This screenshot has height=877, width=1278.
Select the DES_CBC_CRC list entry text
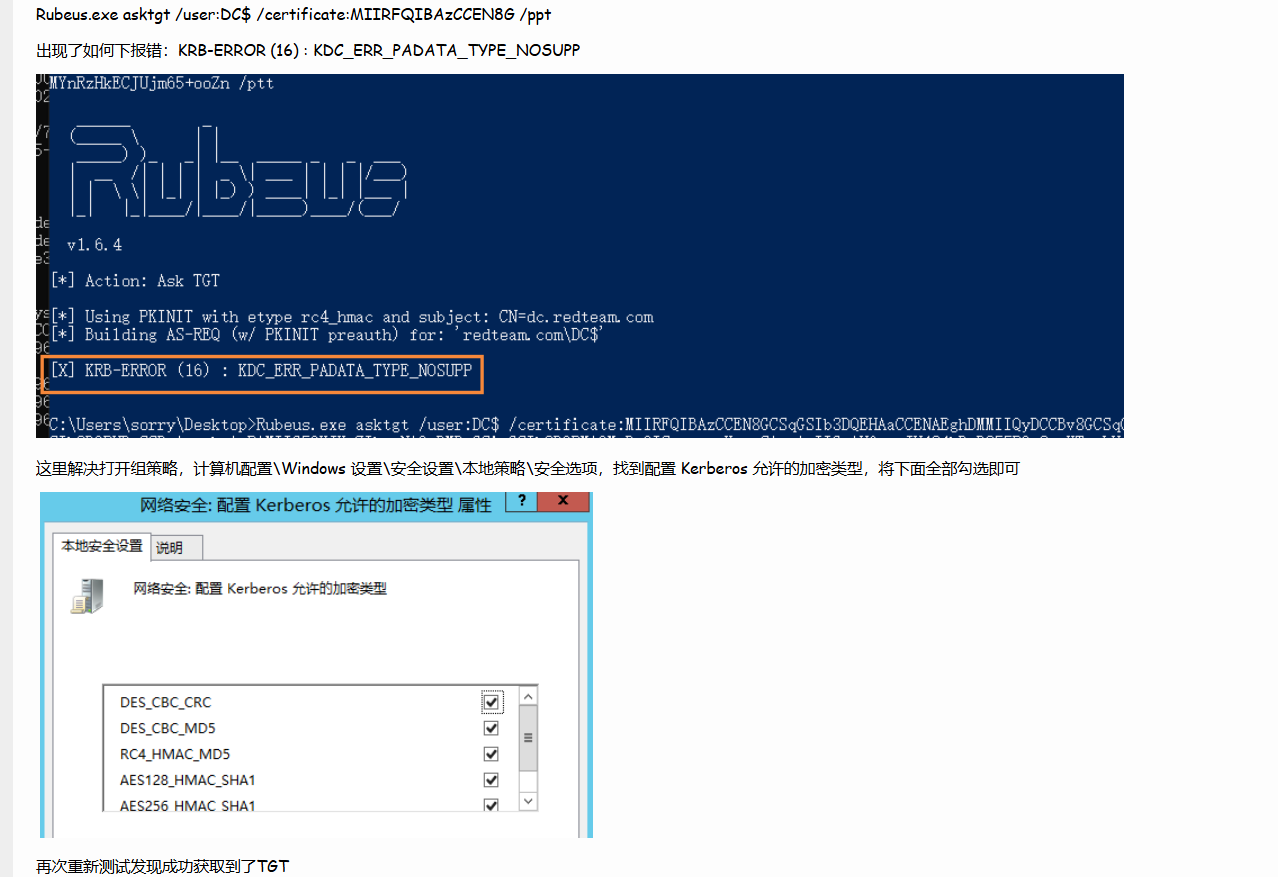click(166, 702)
